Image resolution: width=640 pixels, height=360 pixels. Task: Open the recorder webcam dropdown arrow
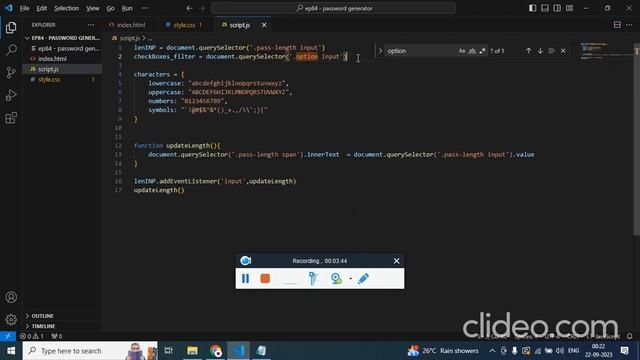350,279
